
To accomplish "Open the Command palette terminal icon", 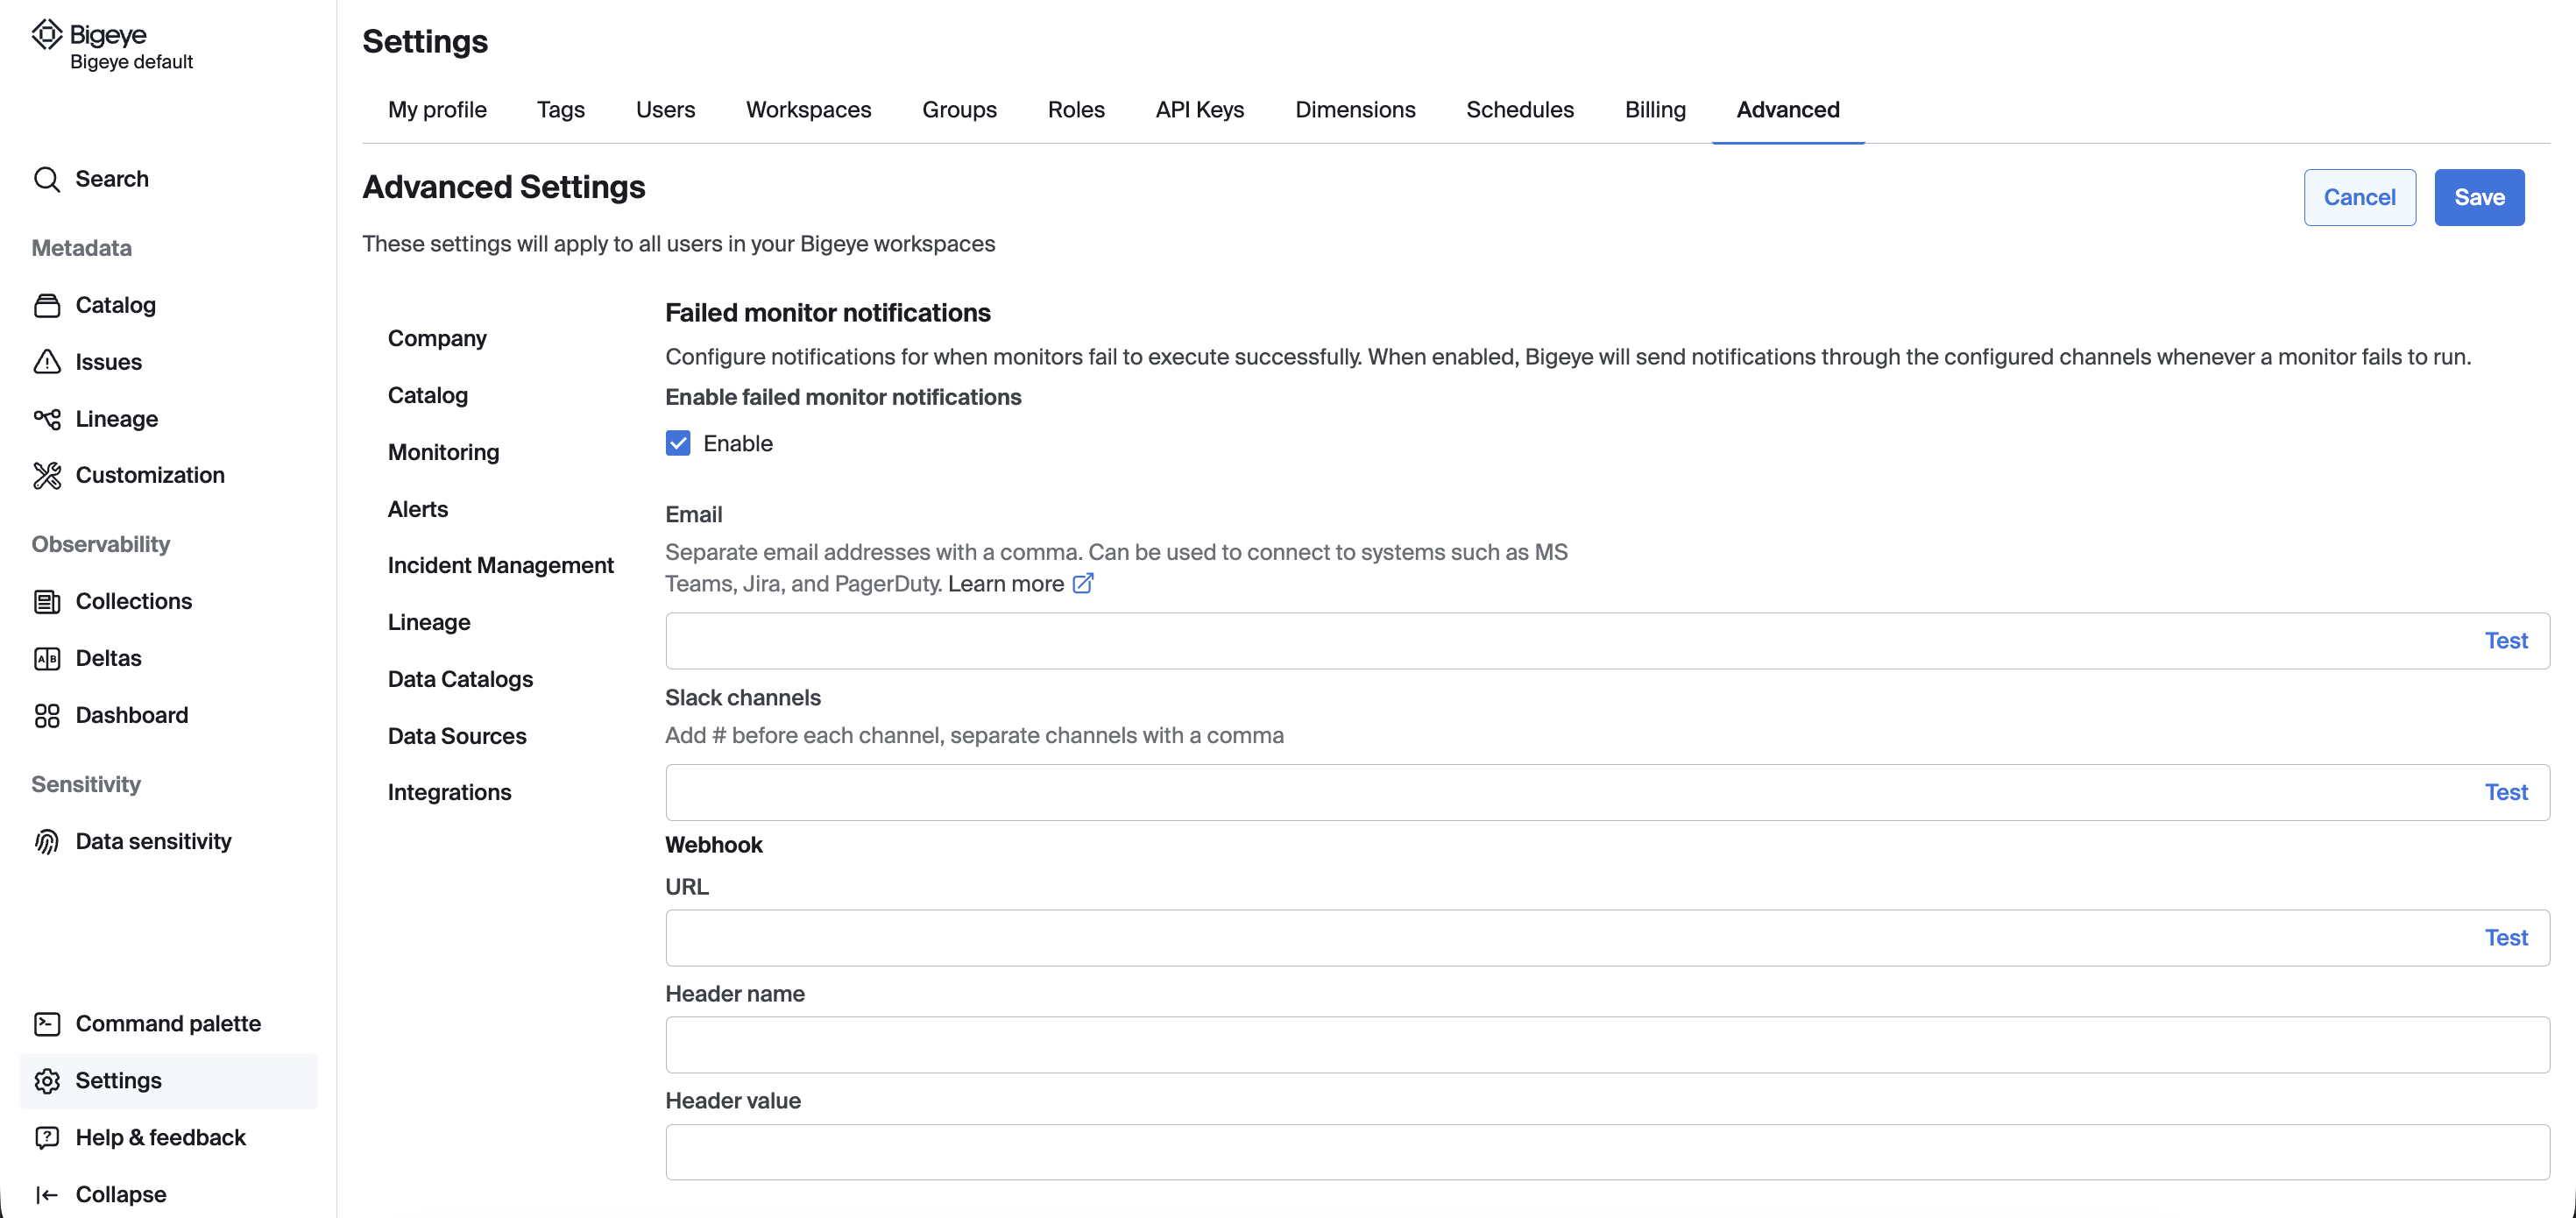I will pyautogui.click(x=47, y=1023).
